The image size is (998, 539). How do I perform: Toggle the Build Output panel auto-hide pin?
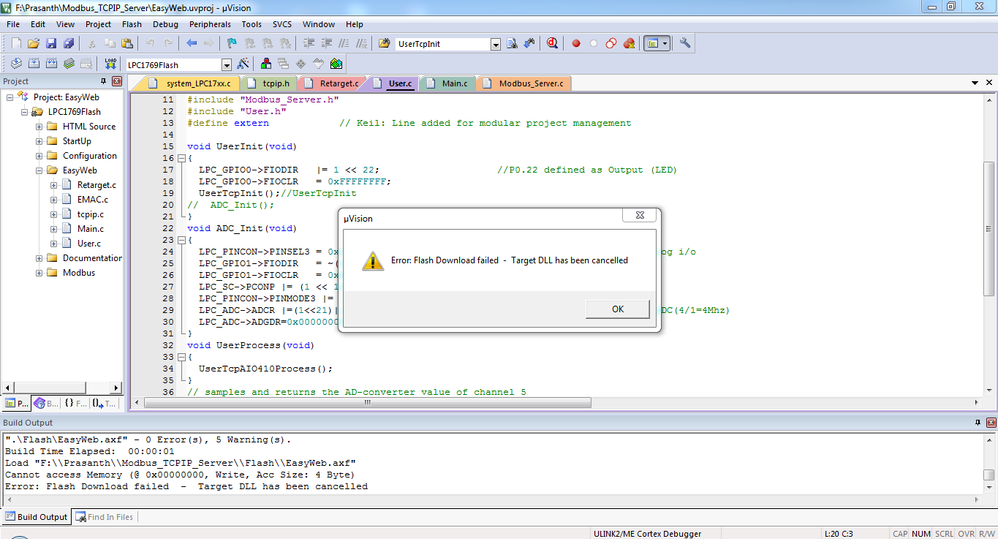(978, 422)
